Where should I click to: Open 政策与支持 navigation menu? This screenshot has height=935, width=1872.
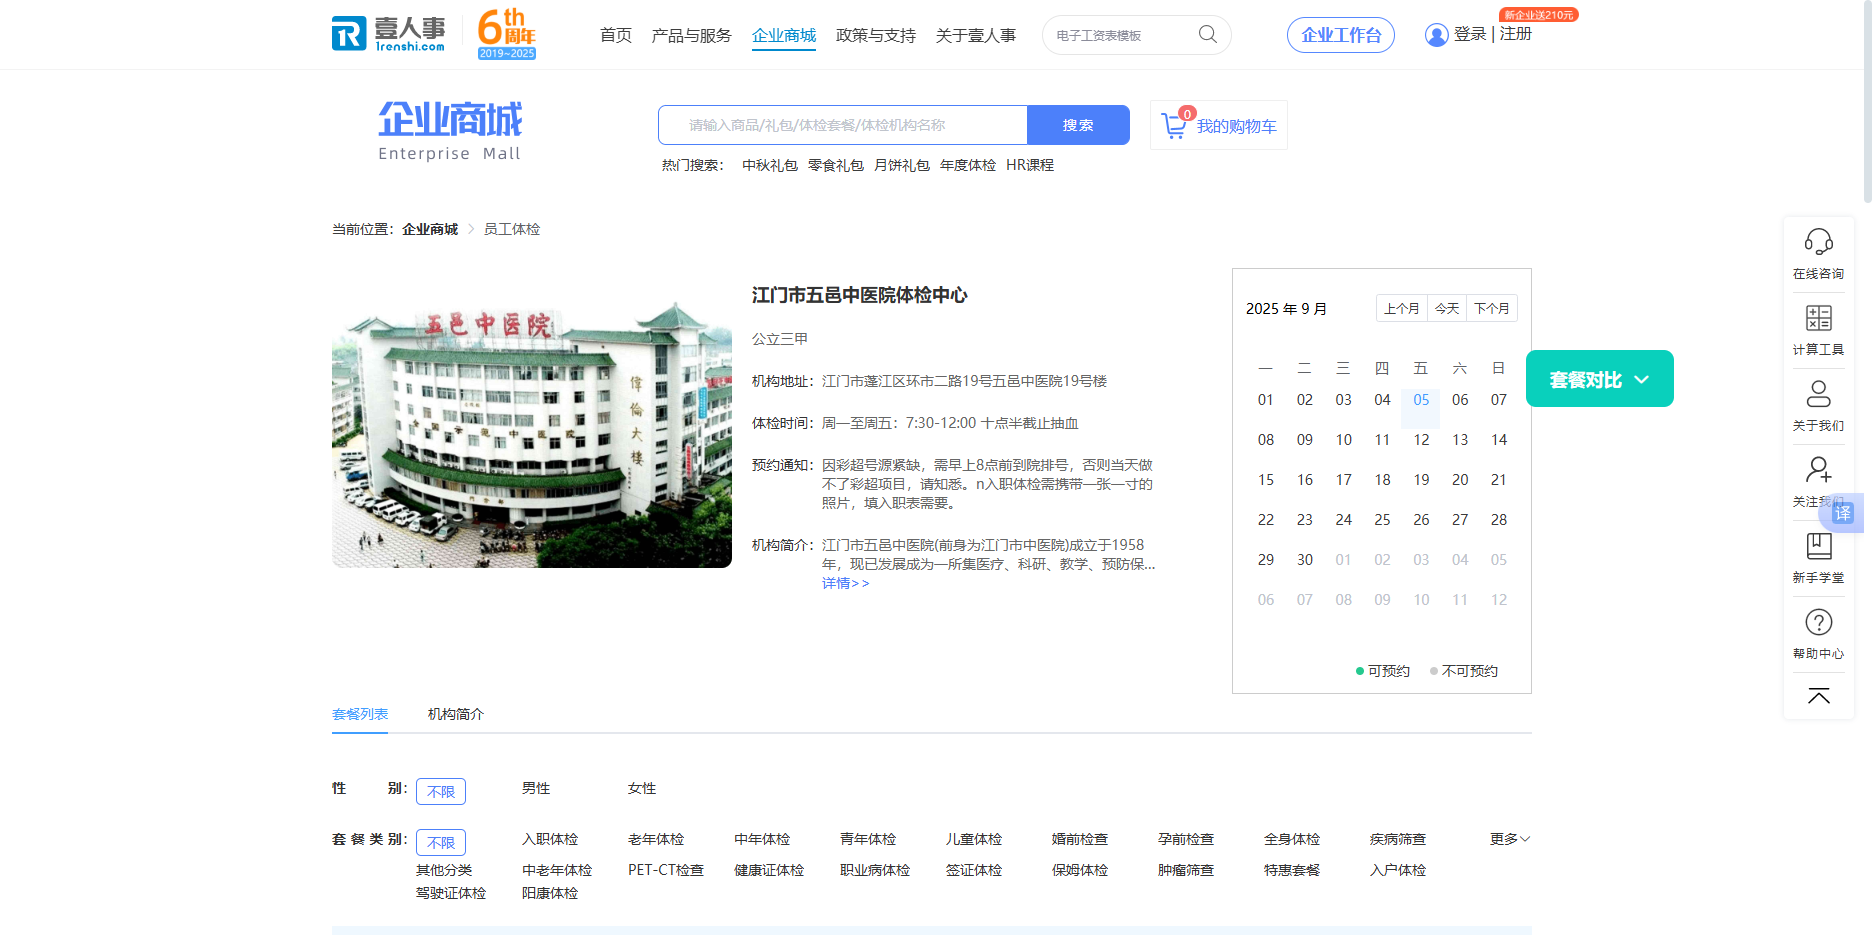(x=876, y=35)
